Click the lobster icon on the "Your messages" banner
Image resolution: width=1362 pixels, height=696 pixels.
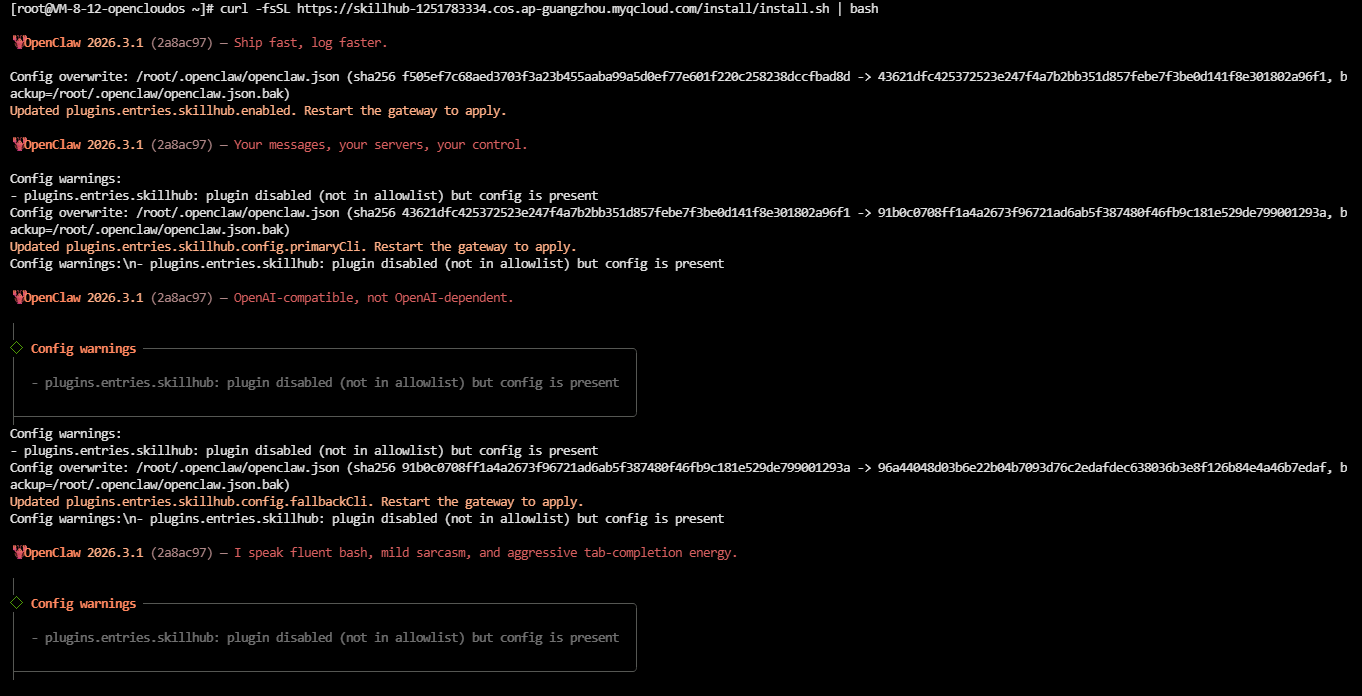(17, 145)
